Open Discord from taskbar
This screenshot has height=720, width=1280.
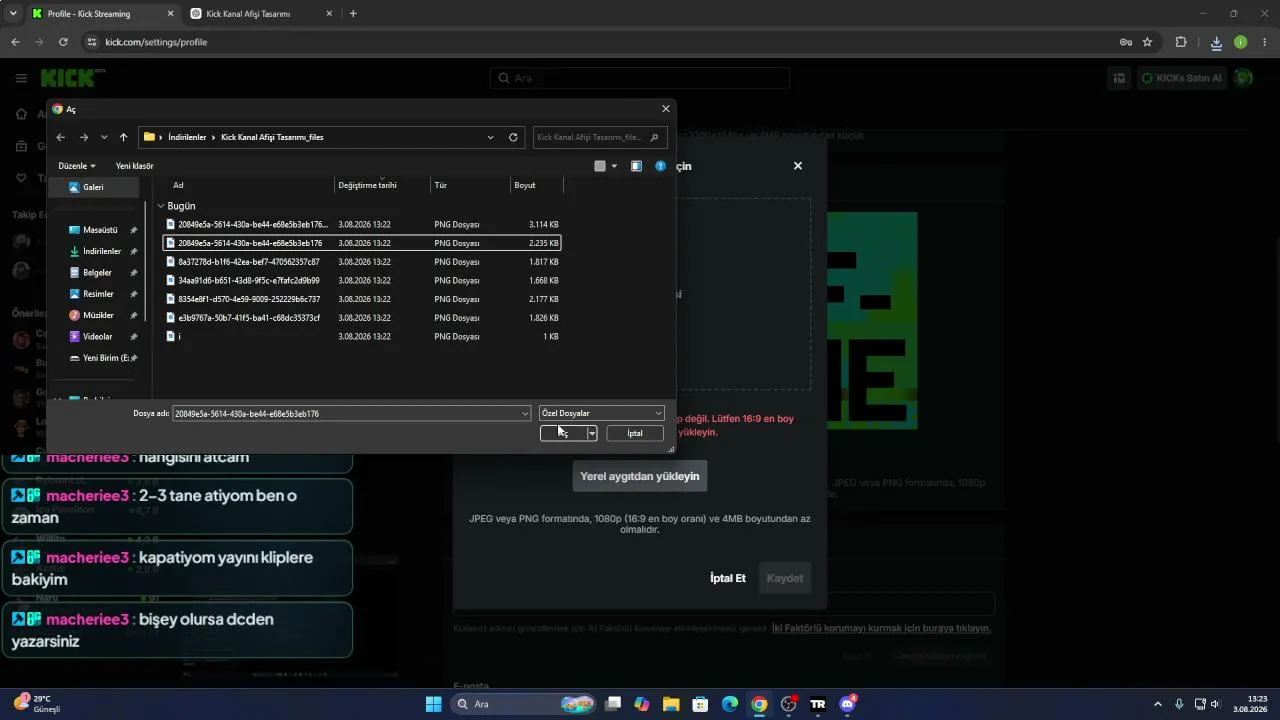point(848,704)
